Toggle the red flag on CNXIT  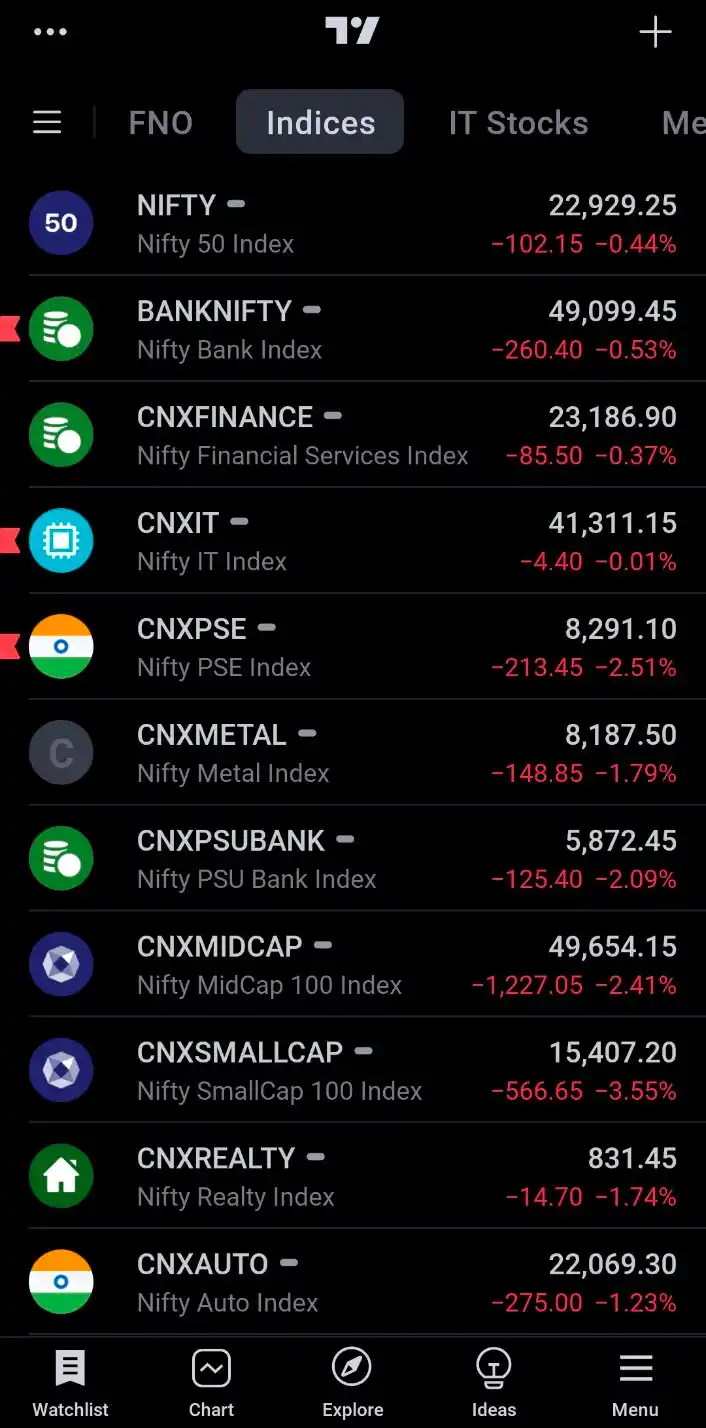coord(10,541)
